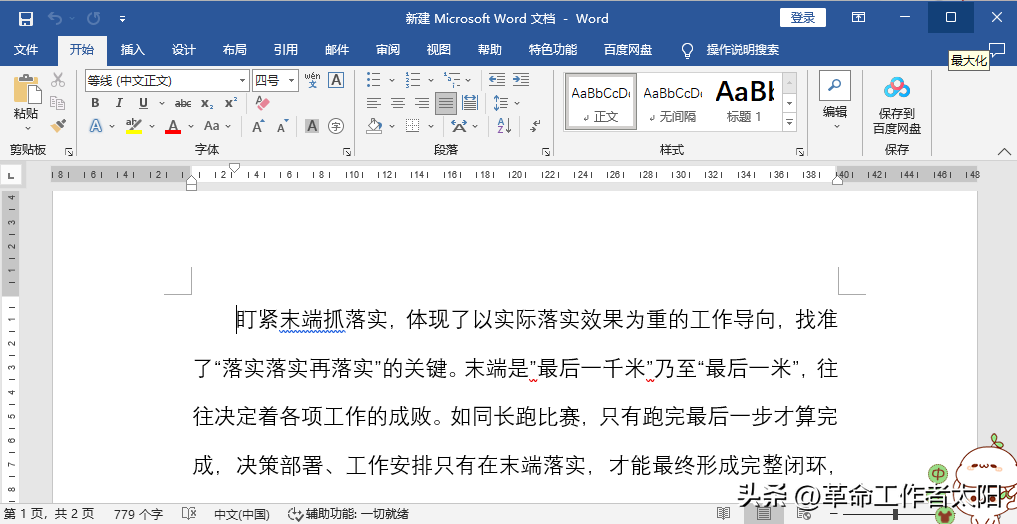Switch to the 布局 tab

[x=235, y=50]
